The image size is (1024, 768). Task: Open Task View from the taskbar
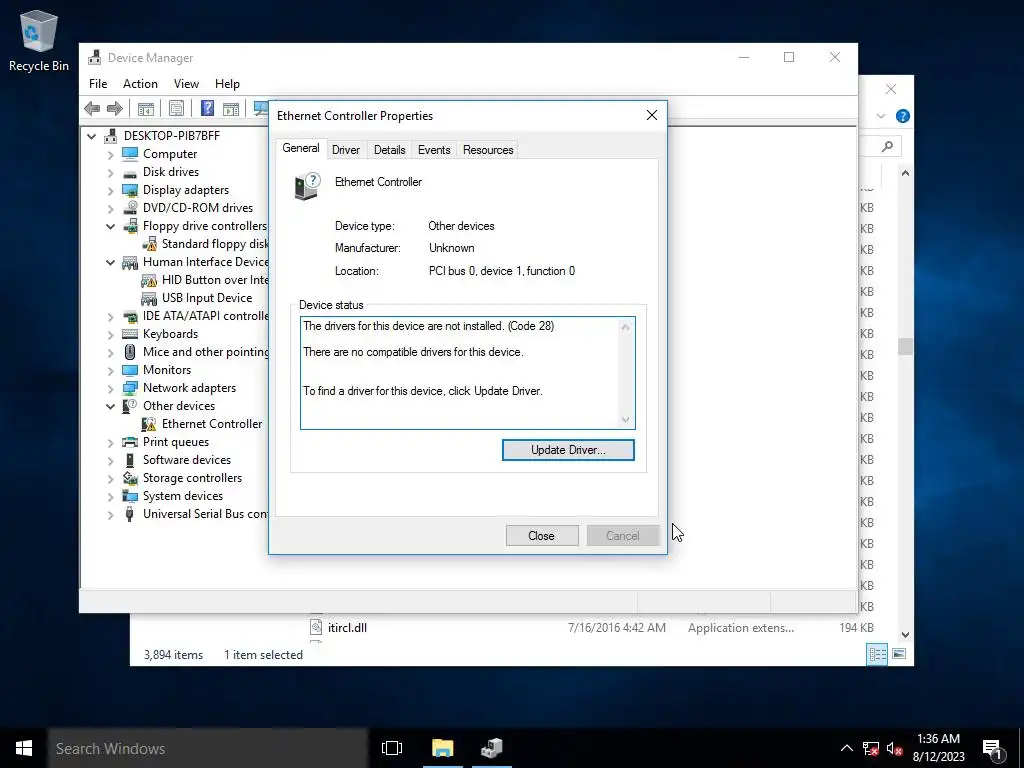pyautogui.click(x=392, y=748)
